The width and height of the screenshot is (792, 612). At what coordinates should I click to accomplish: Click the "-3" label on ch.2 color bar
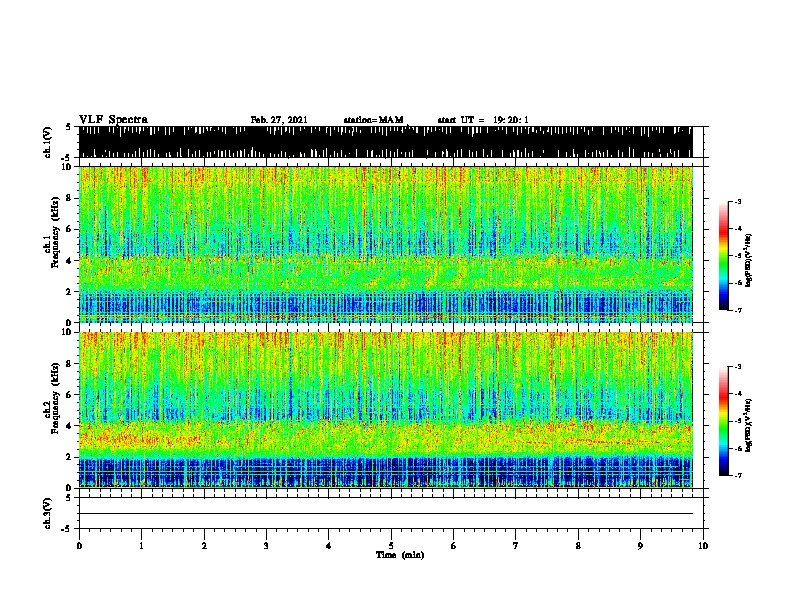tap(737, 367)
